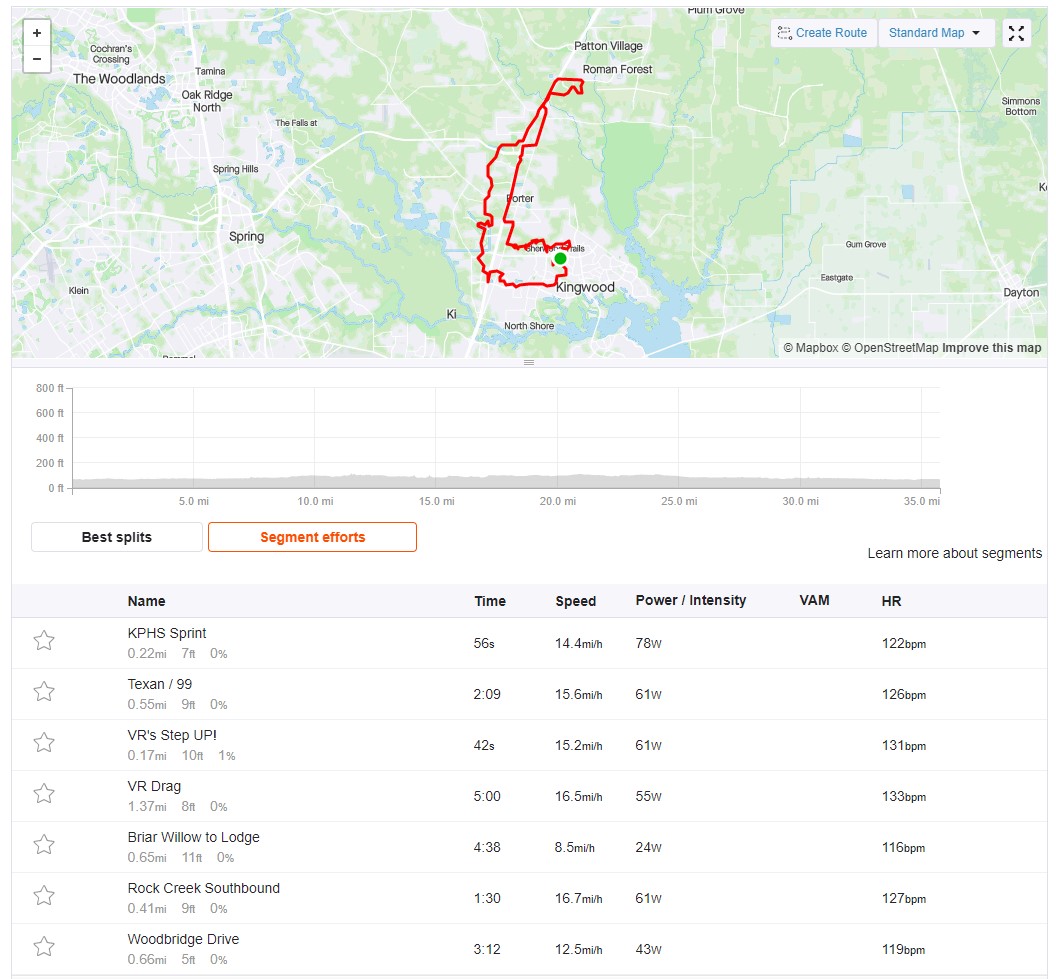This screenshot has width=1056, height=979.
Task: Click the elevation chart at 20.0 mi
Action: pos(558,481)
